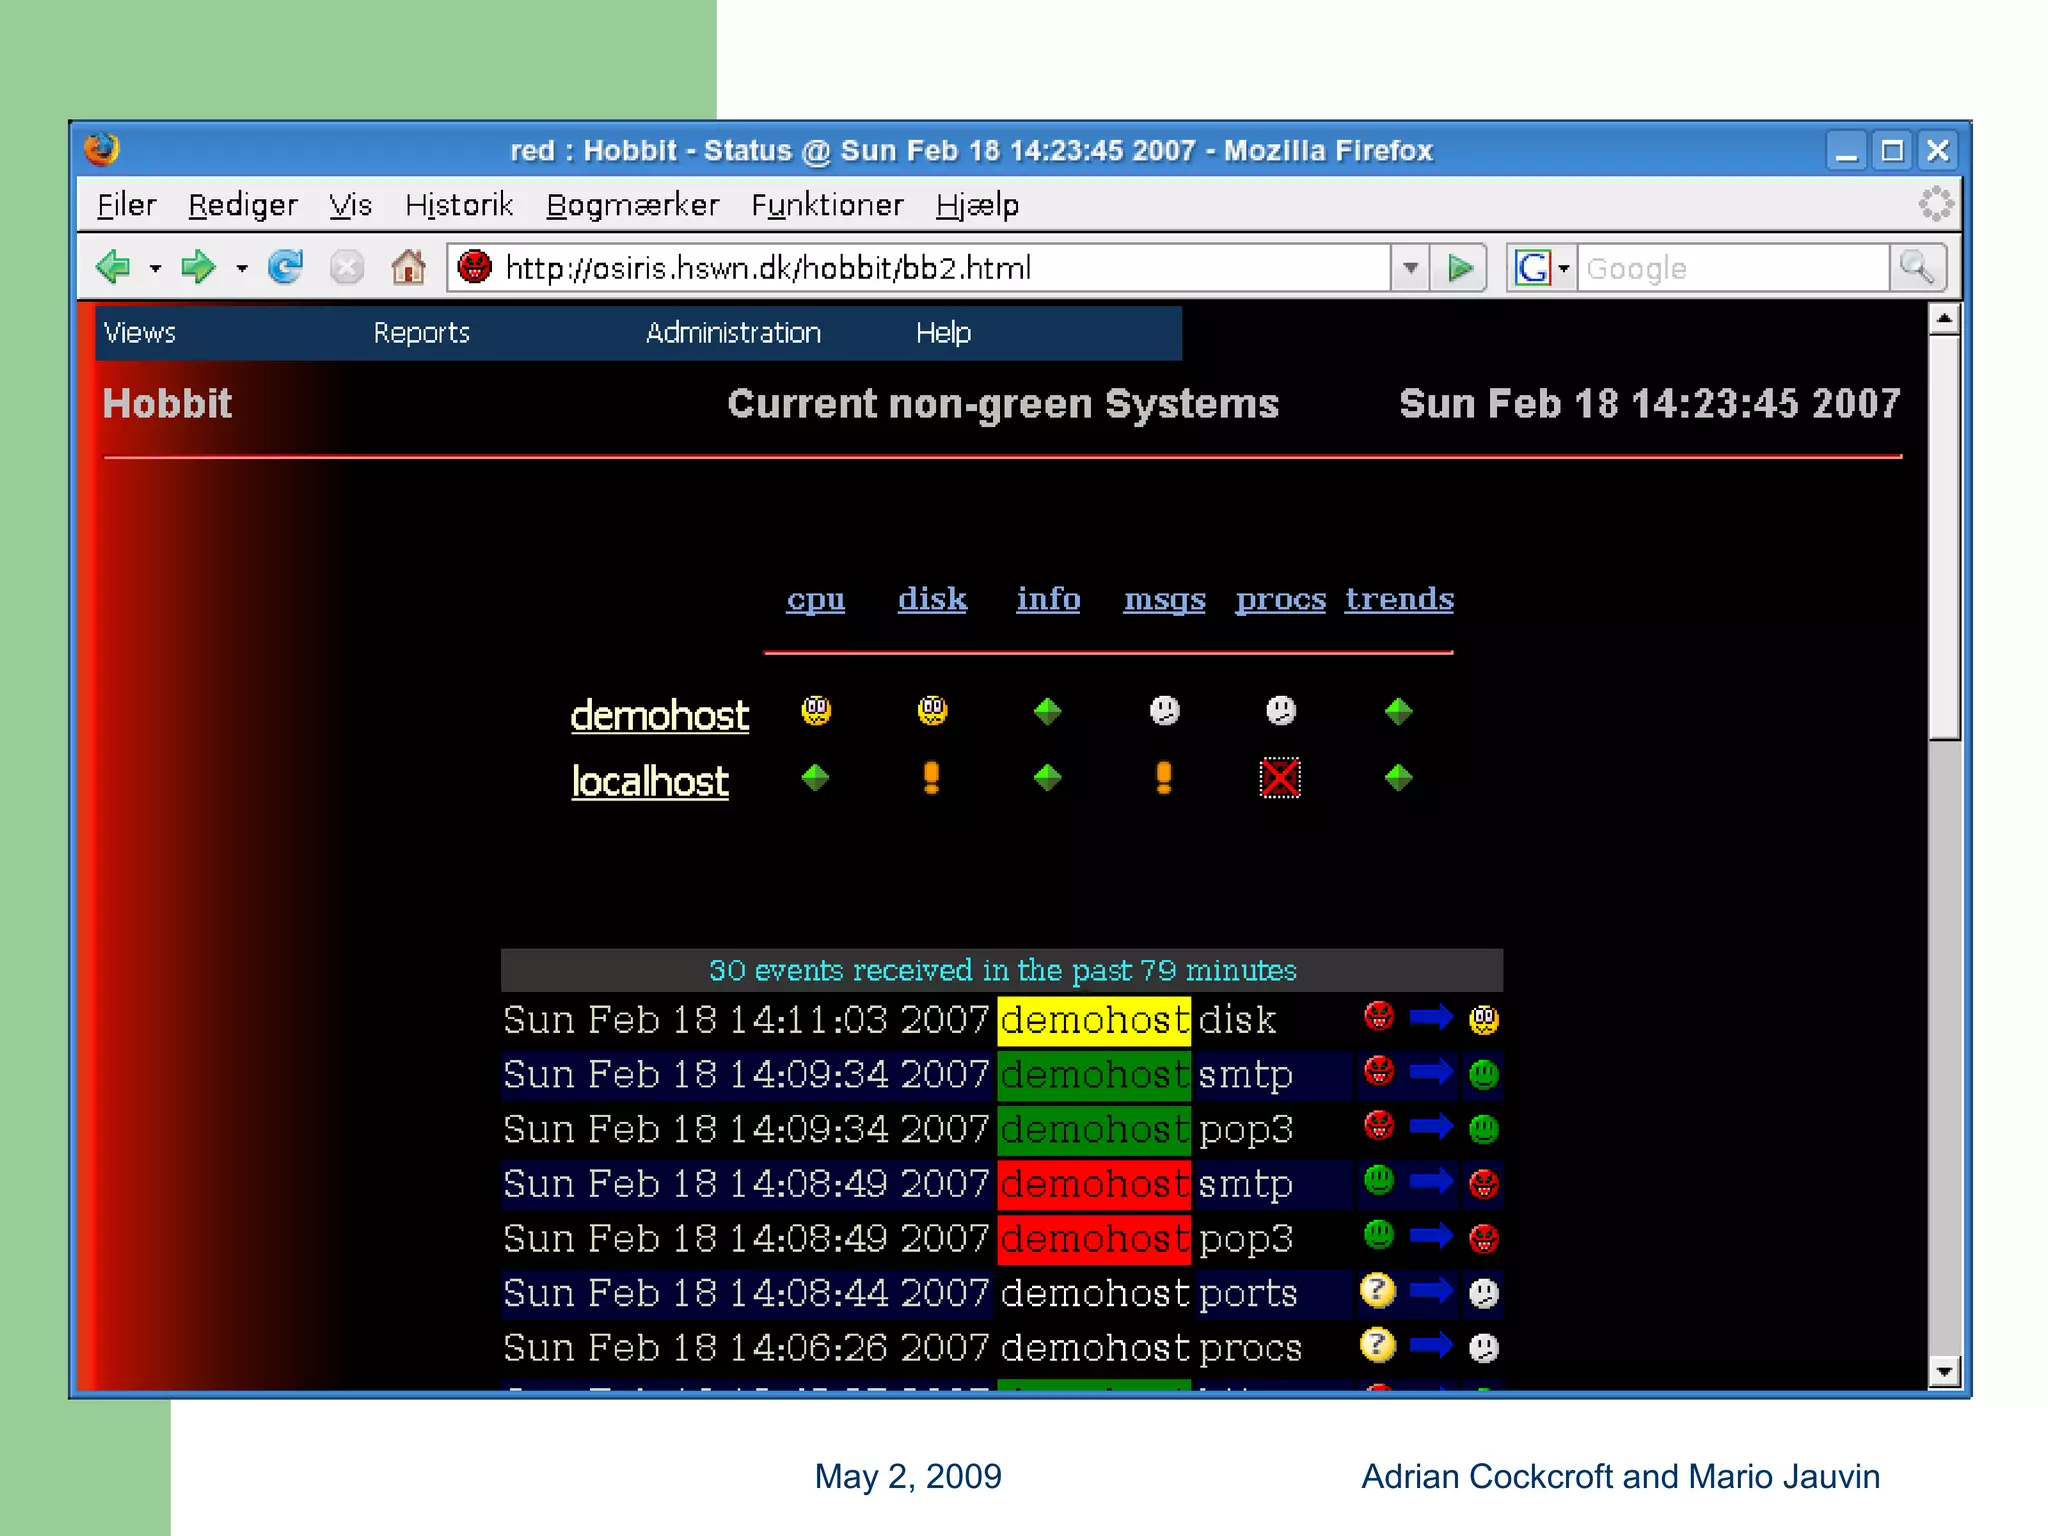Expand the URL bar history dropdown

[1410, 268]
